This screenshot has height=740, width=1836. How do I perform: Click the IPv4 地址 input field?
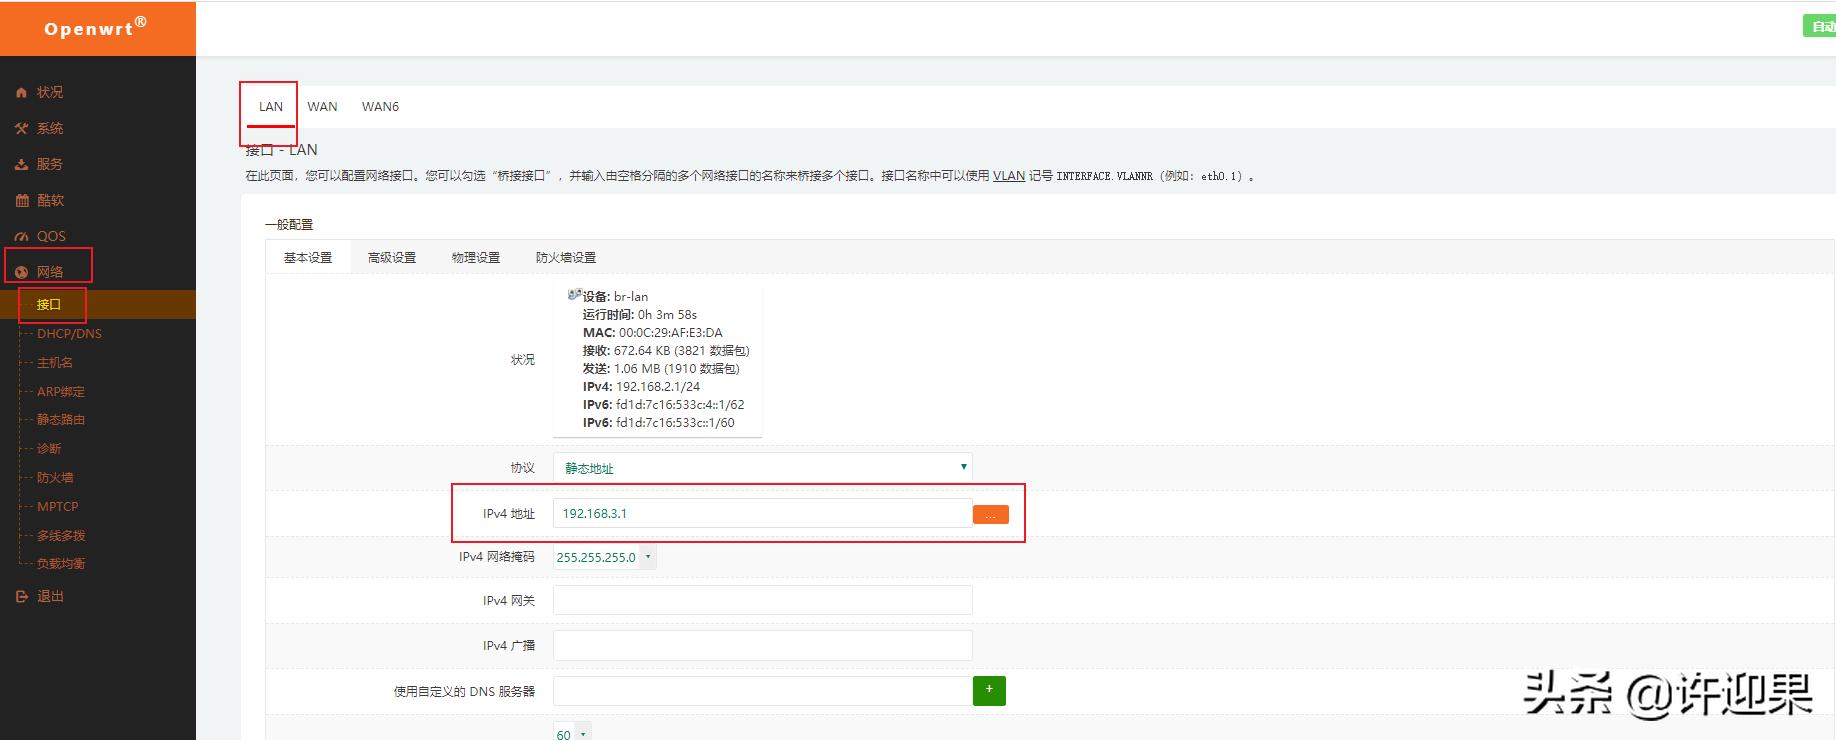click(762, 513)
